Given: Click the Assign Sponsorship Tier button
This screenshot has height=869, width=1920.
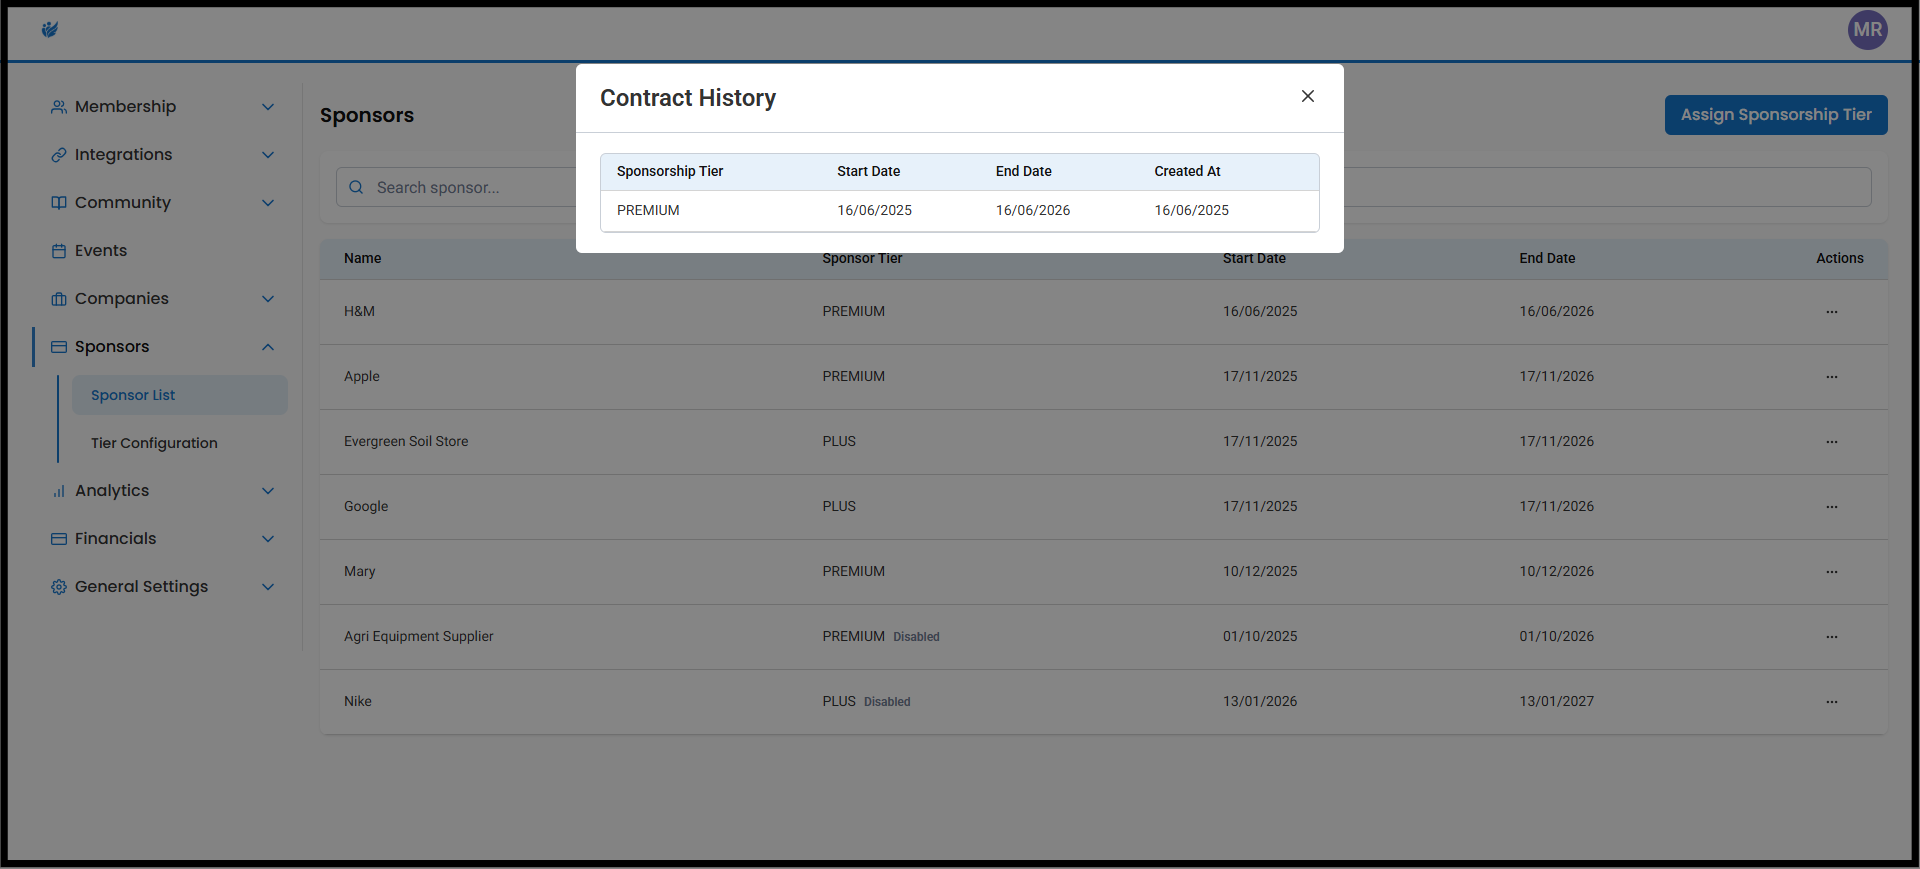Looking at the screenshot, I should (x=1775, y=115).
